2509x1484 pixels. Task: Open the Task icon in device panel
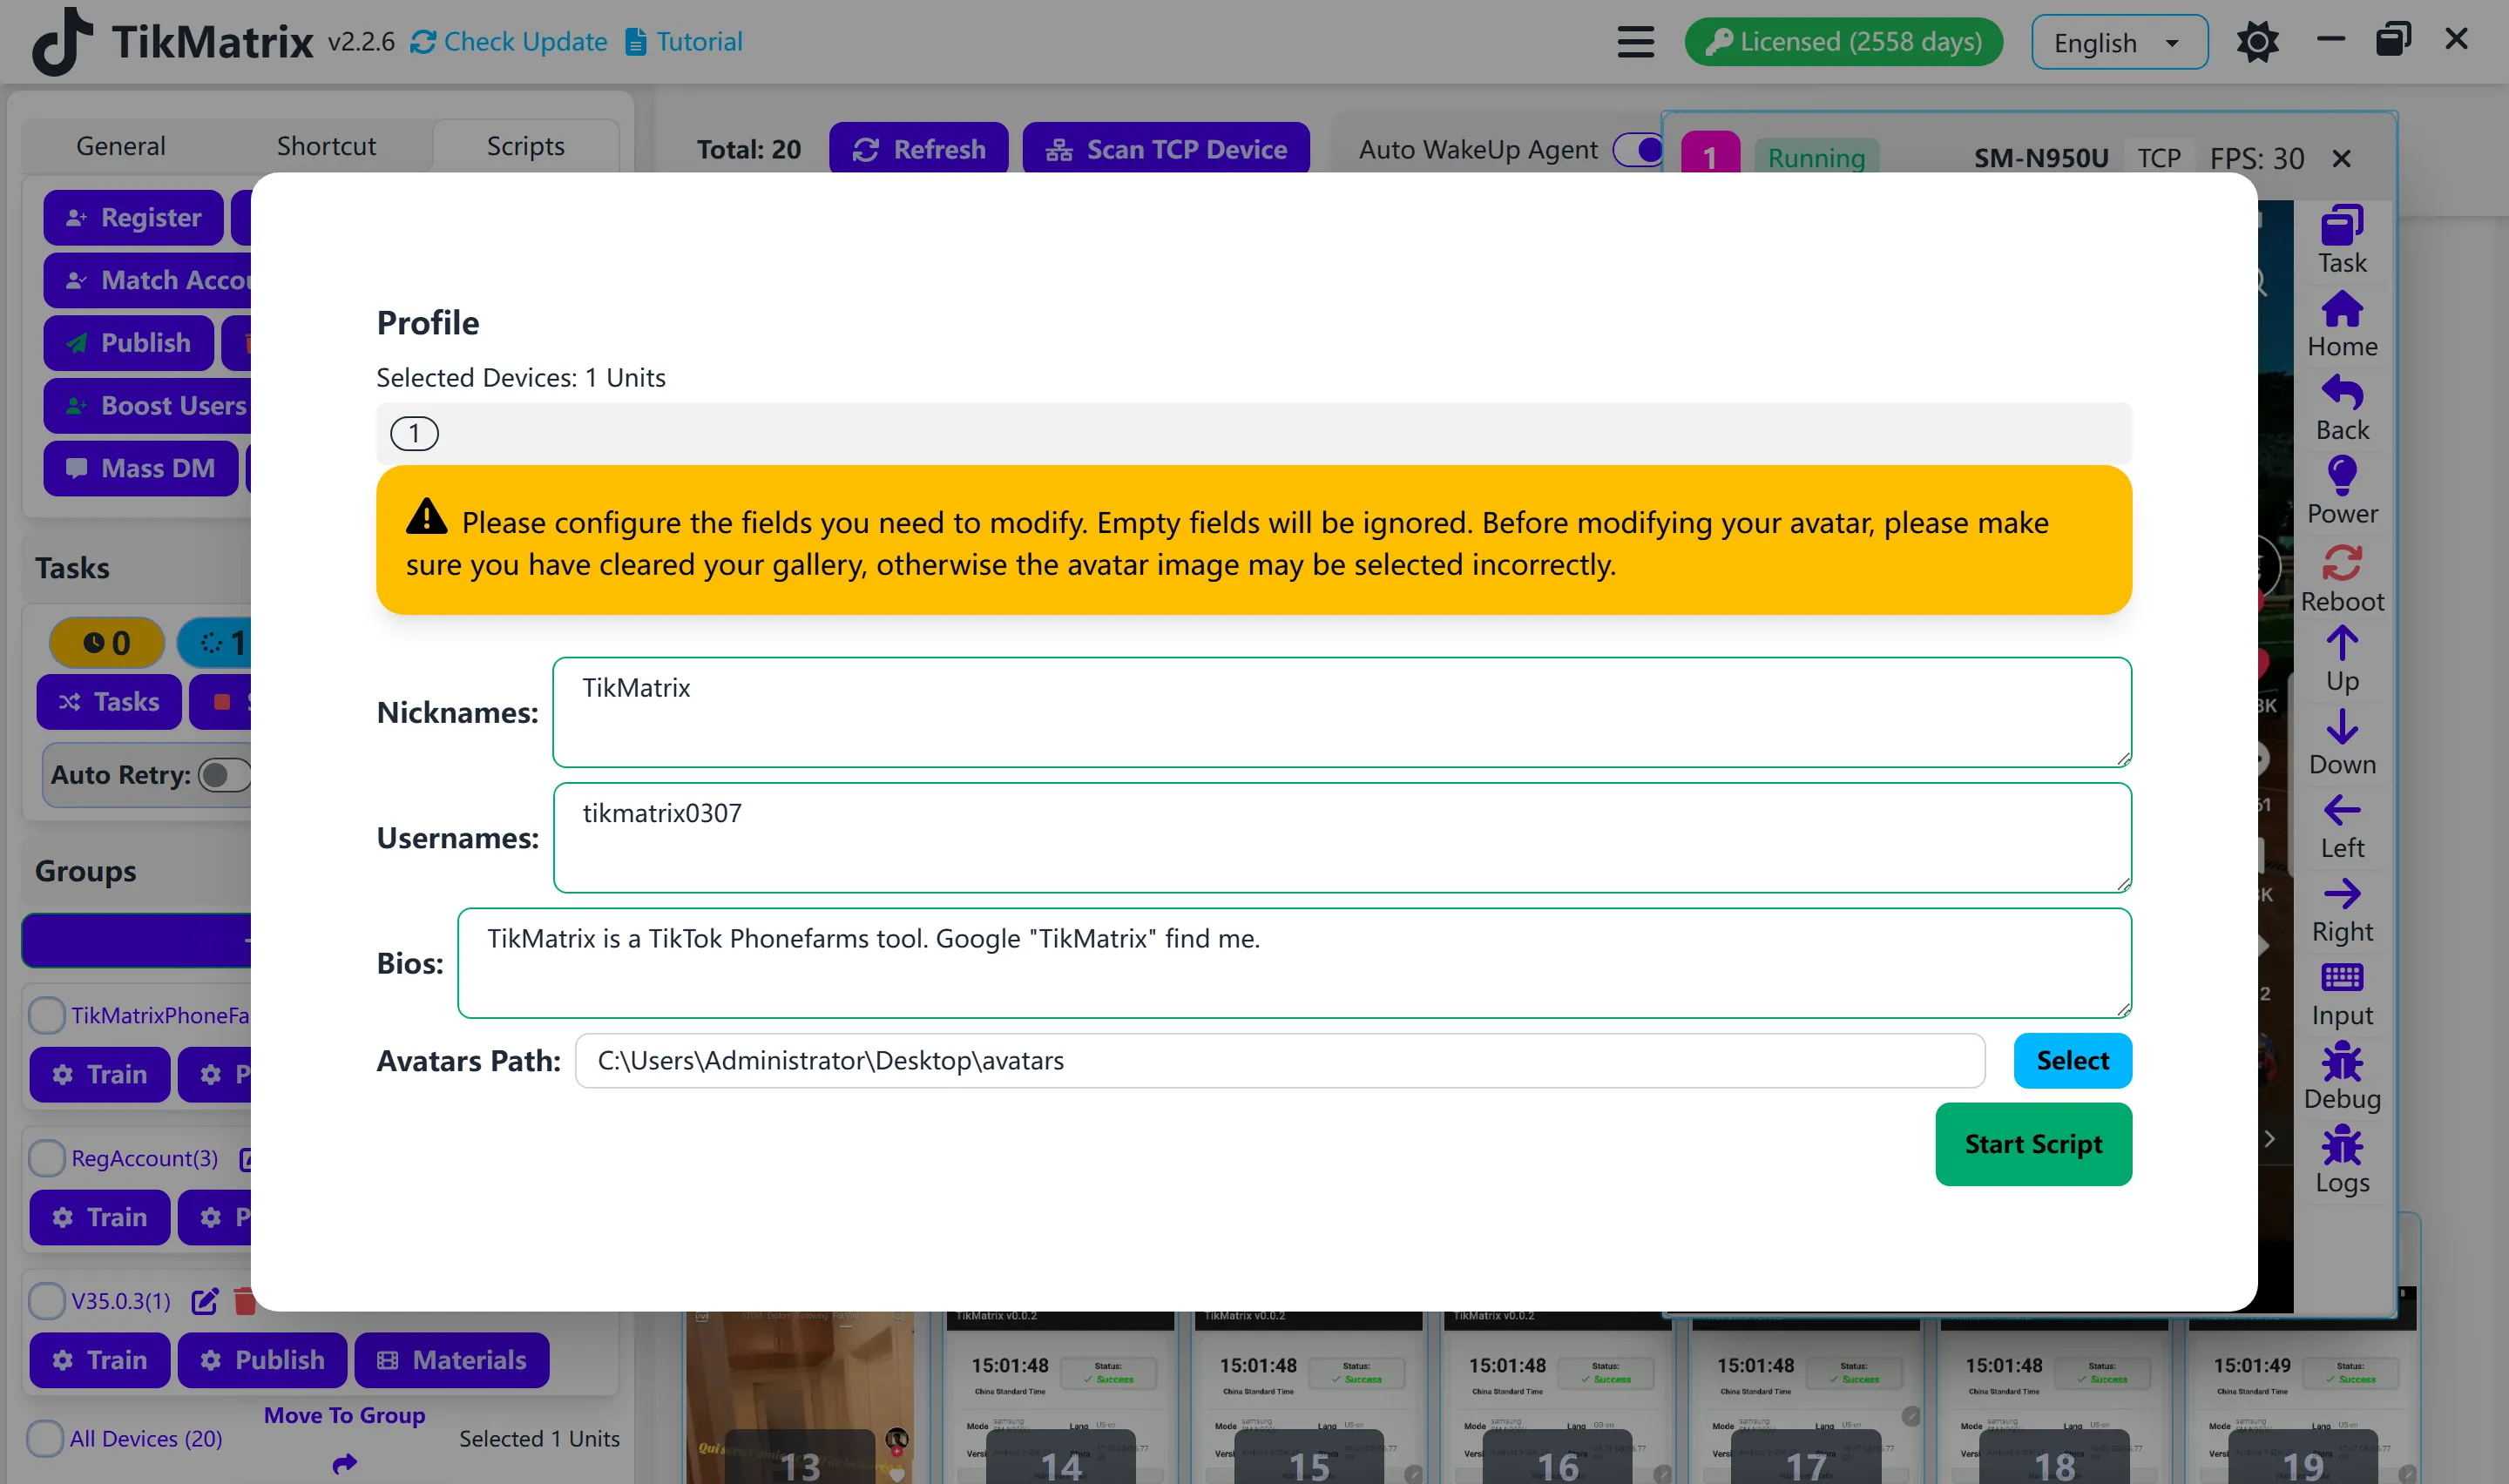click(2341, 226)
